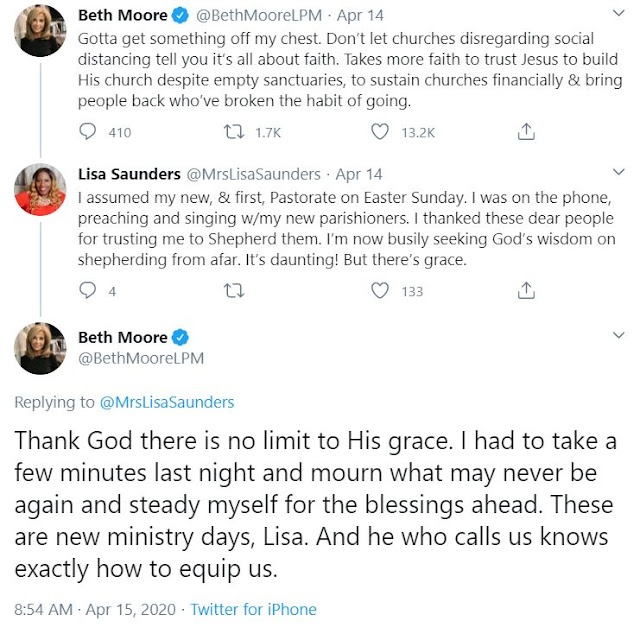Reply to Beth Moore's first tweet

point(88,131)
